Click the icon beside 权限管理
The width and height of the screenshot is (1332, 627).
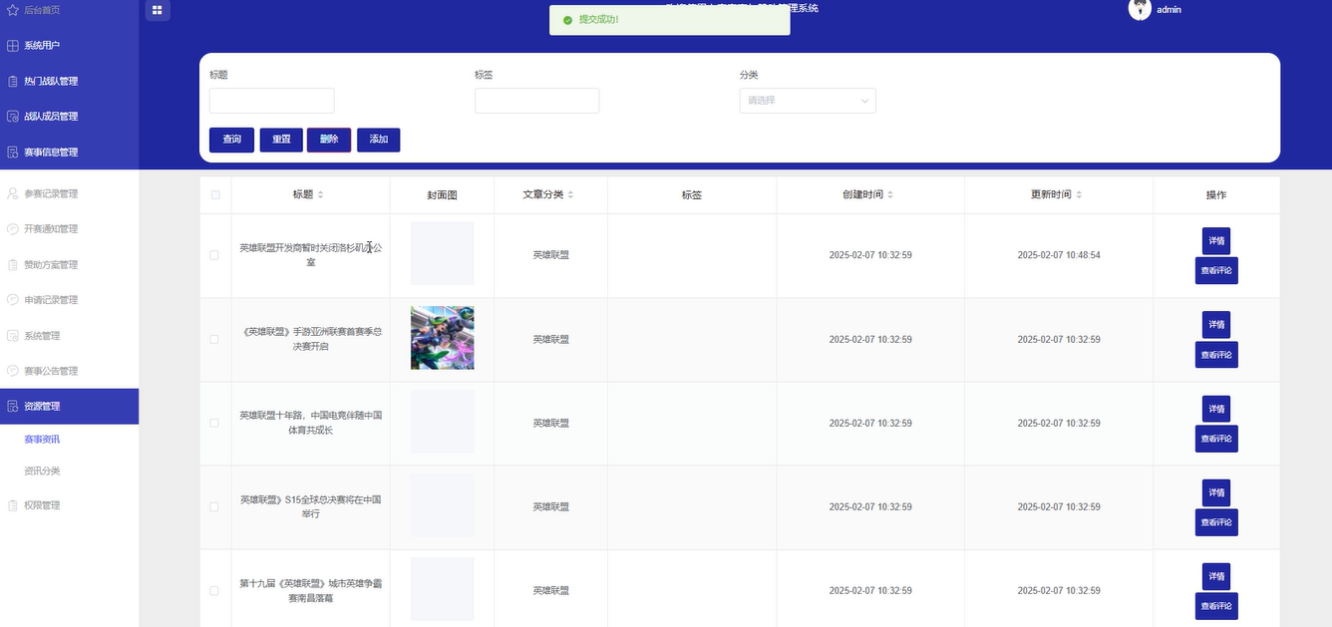tap(13, 505)
